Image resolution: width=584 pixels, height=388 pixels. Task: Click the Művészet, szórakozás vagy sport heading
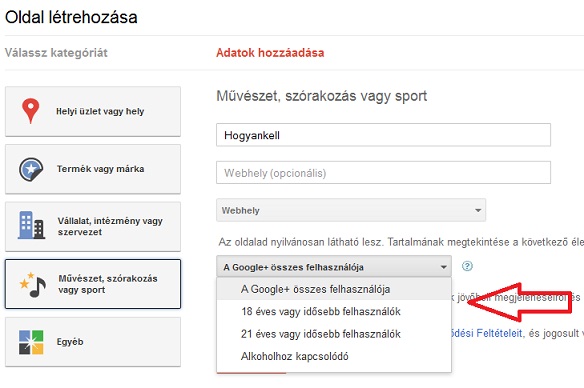(x=321, y=96)
